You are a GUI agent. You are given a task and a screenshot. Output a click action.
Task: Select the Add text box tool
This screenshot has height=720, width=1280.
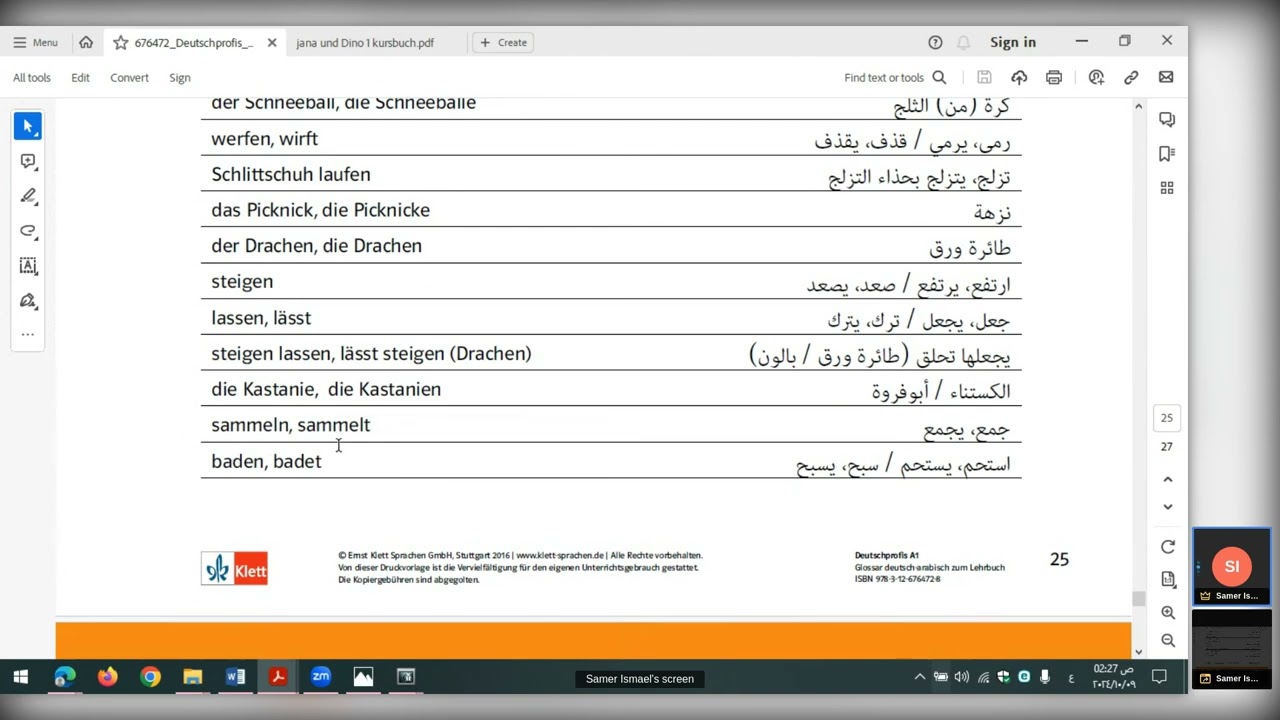(x=28, y=266)
